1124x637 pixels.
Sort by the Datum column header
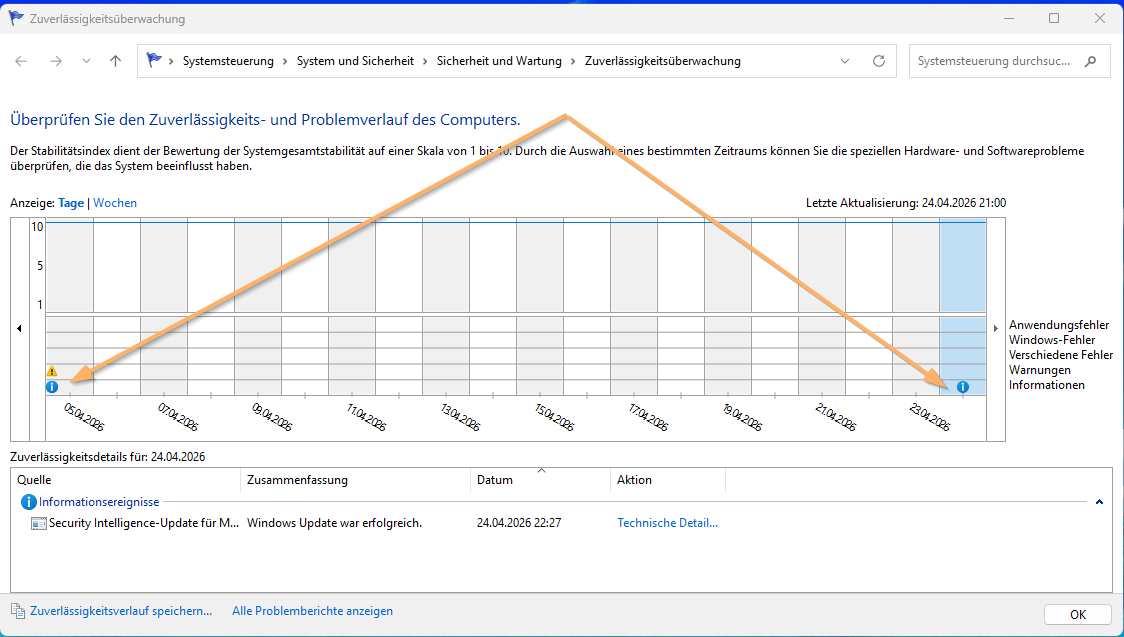click(x=540, y=480)
